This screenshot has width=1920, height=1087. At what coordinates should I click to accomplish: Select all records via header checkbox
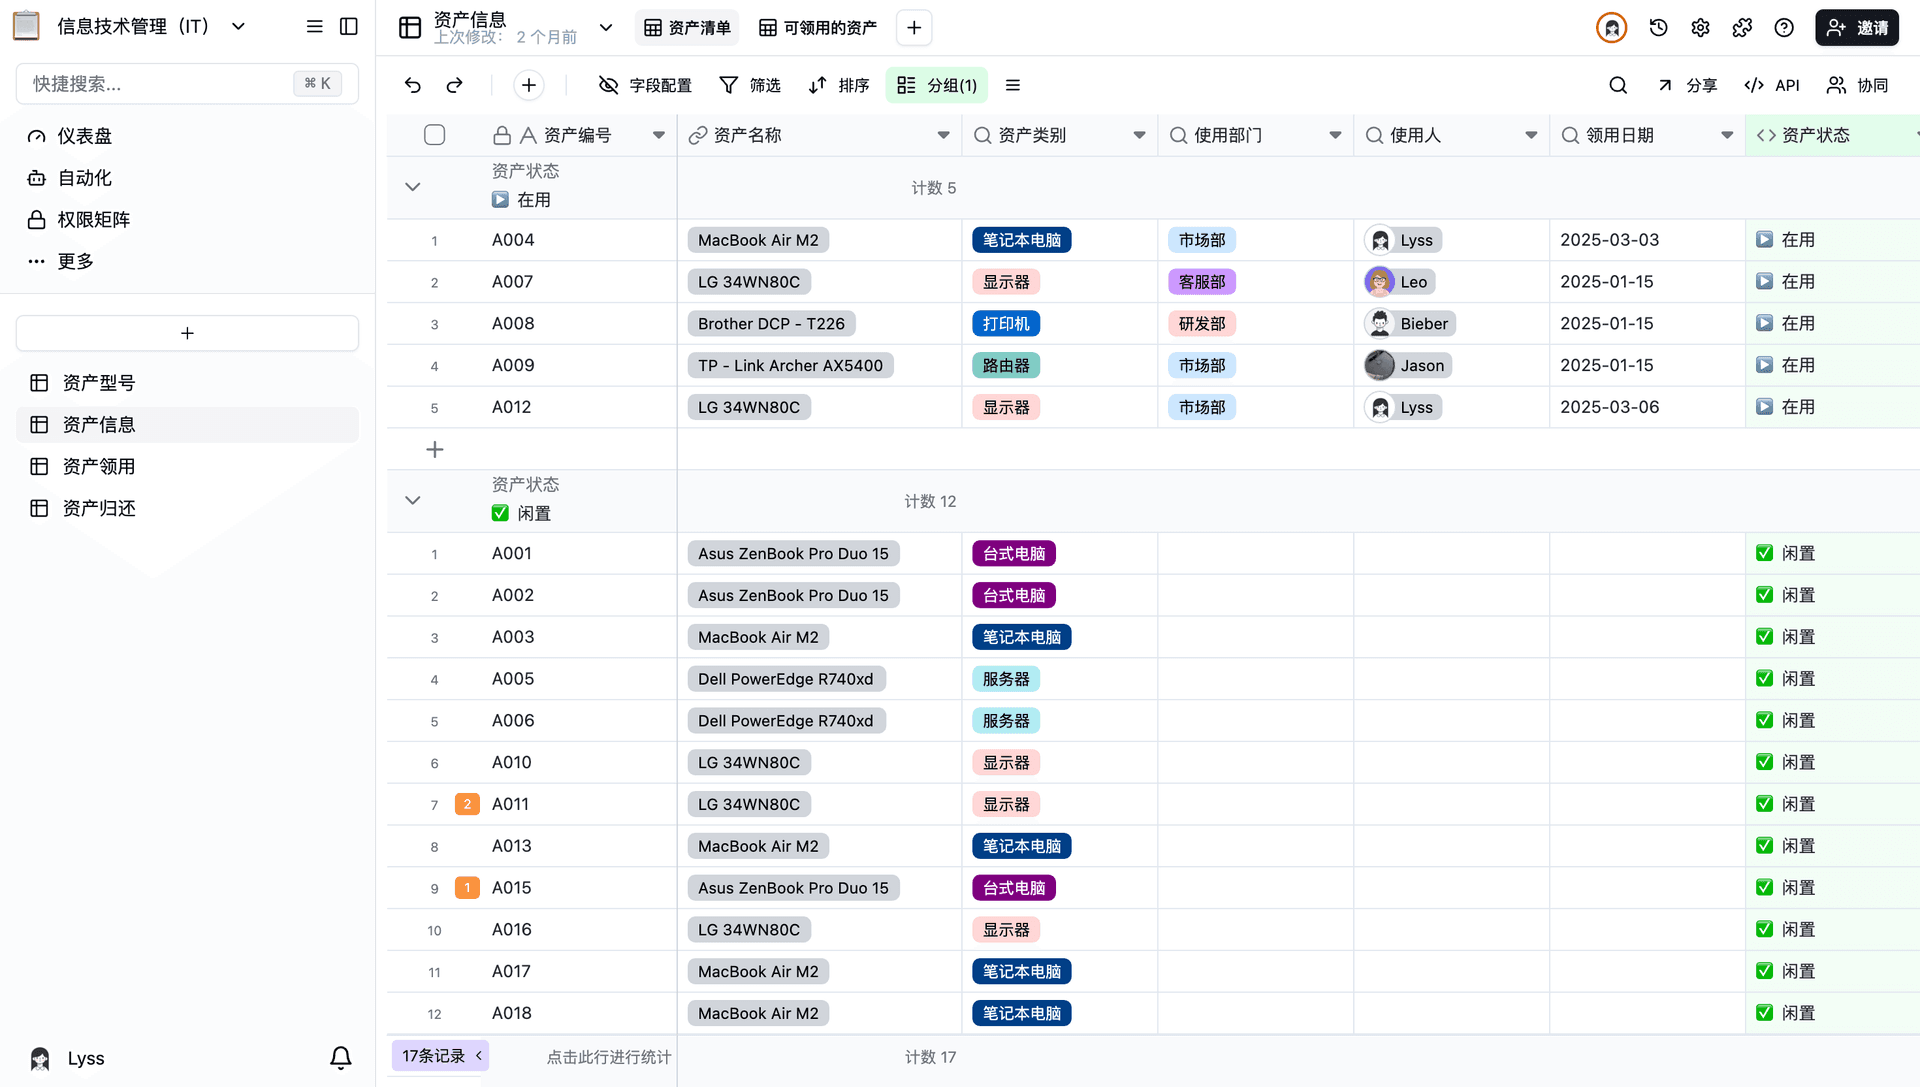pos(434,134)
